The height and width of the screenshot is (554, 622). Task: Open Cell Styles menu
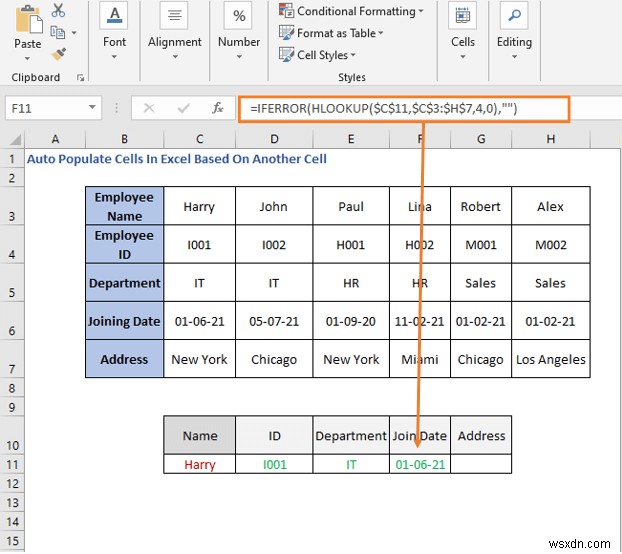click(317, 55)
